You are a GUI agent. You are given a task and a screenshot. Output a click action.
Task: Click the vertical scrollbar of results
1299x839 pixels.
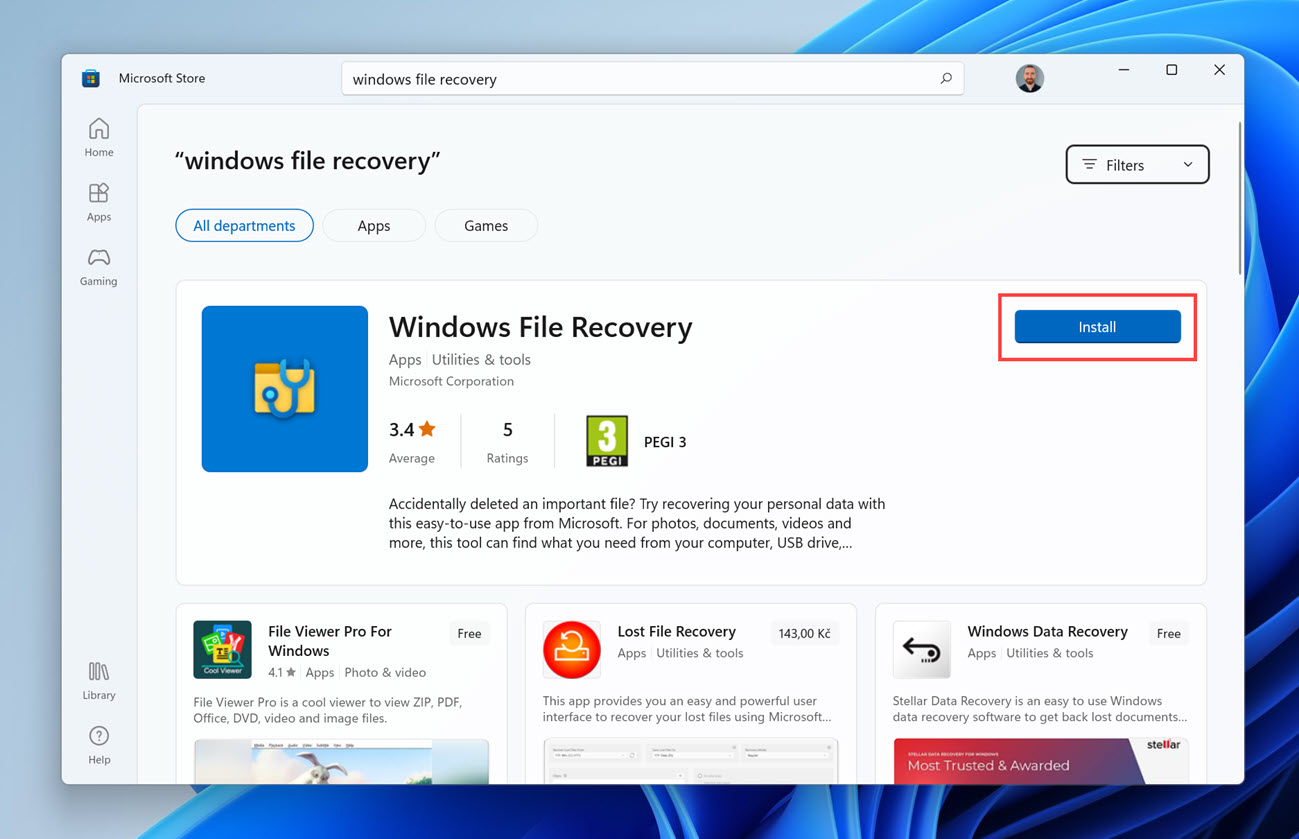(x=1240, y=198)
